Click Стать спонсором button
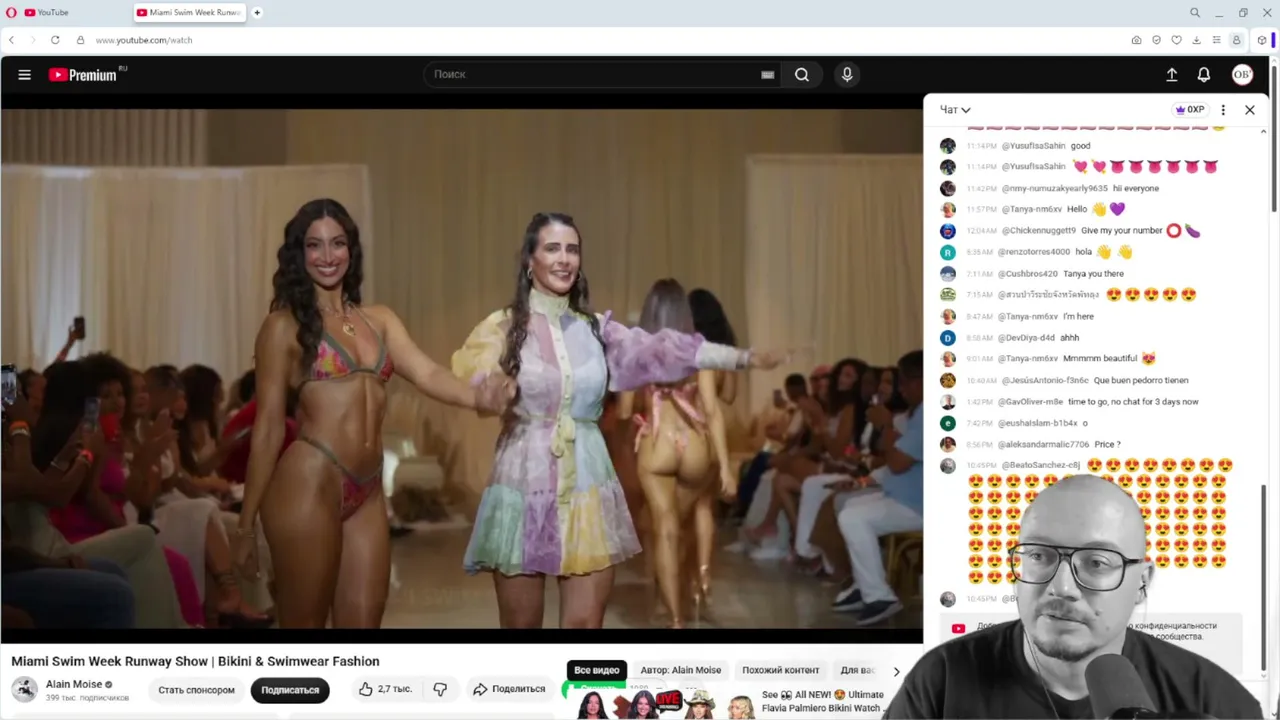The width and height of the screenshot is (1280, 720). [x=196, y=690]
